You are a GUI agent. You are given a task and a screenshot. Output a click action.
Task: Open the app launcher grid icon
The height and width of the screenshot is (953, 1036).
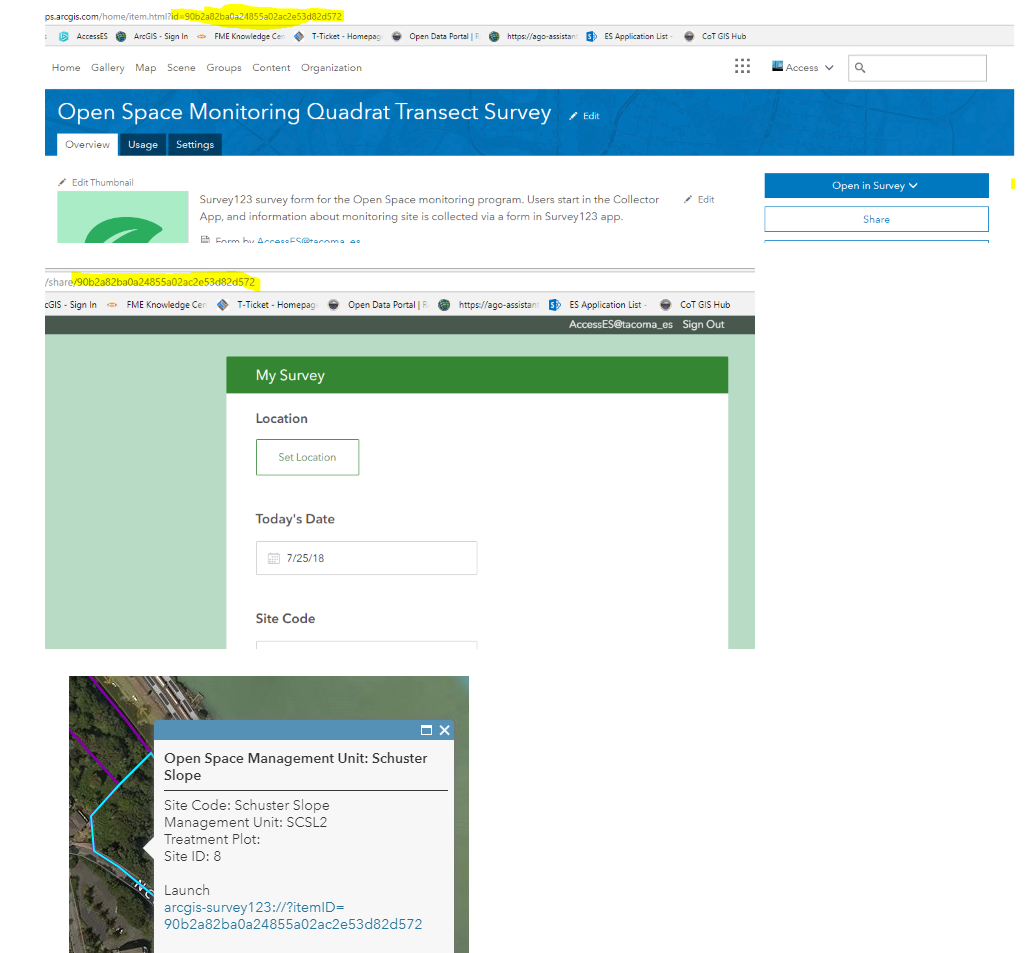tap(742, 66)
